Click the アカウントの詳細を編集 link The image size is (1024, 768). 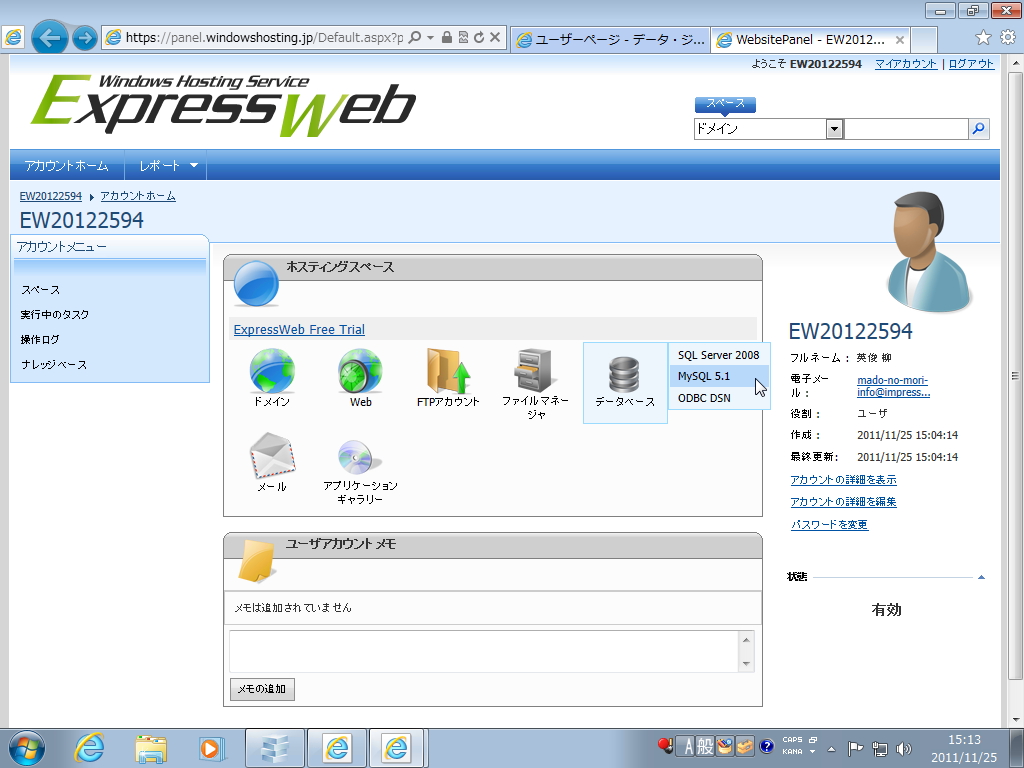coord(843,502)
